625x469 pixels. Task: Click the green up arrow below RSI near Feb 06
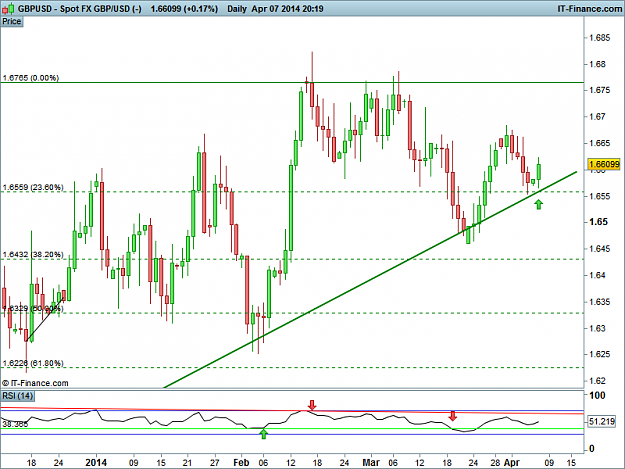pos(263,434)
